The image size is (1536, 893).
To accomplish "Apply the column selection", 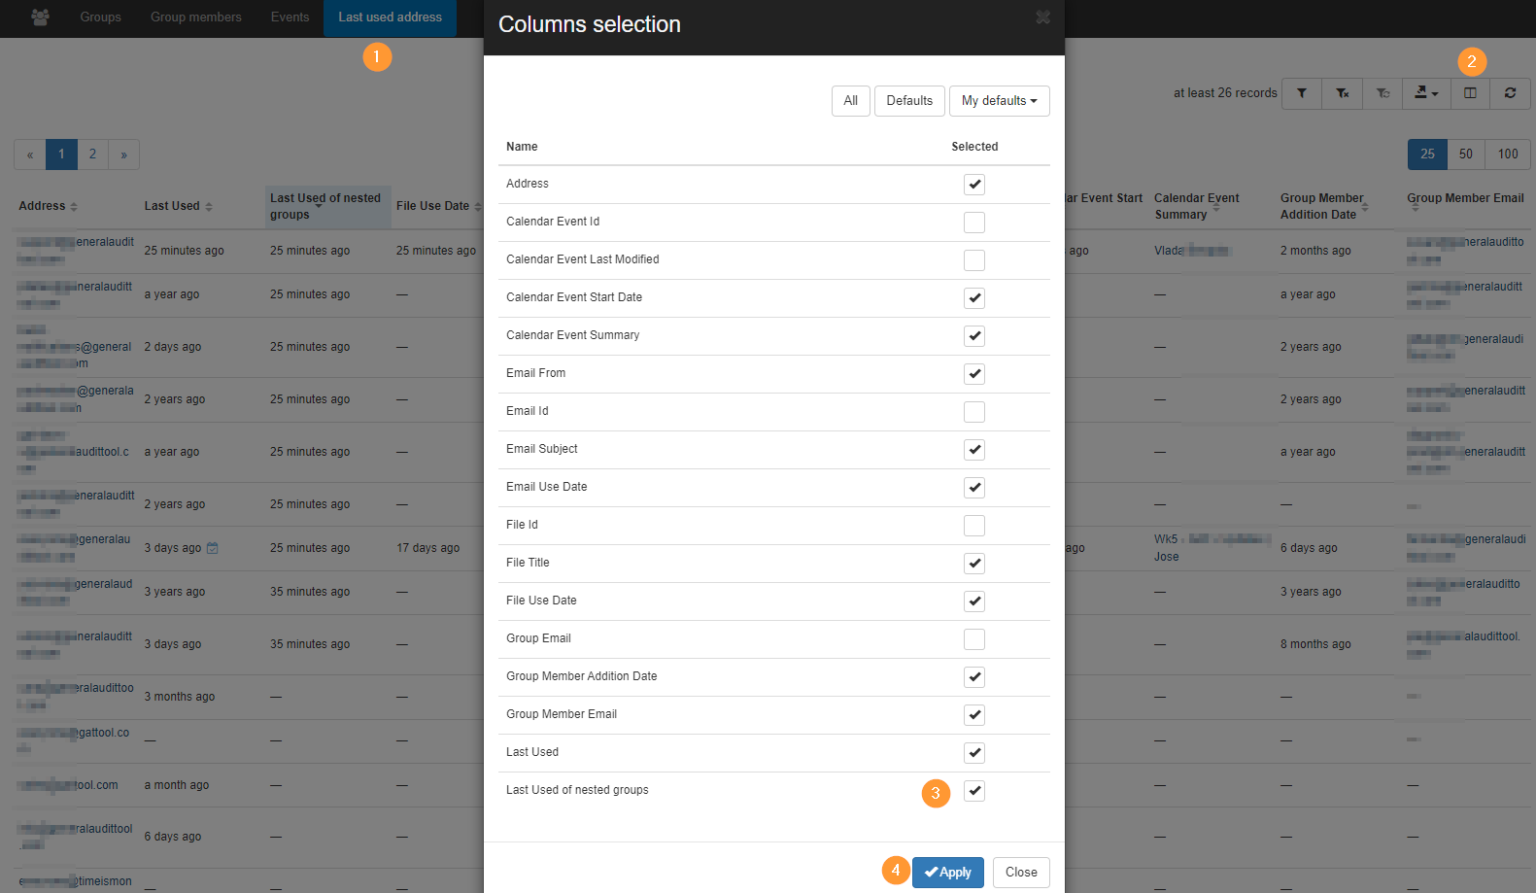I will pyautogui.click(x=948, y=872).
